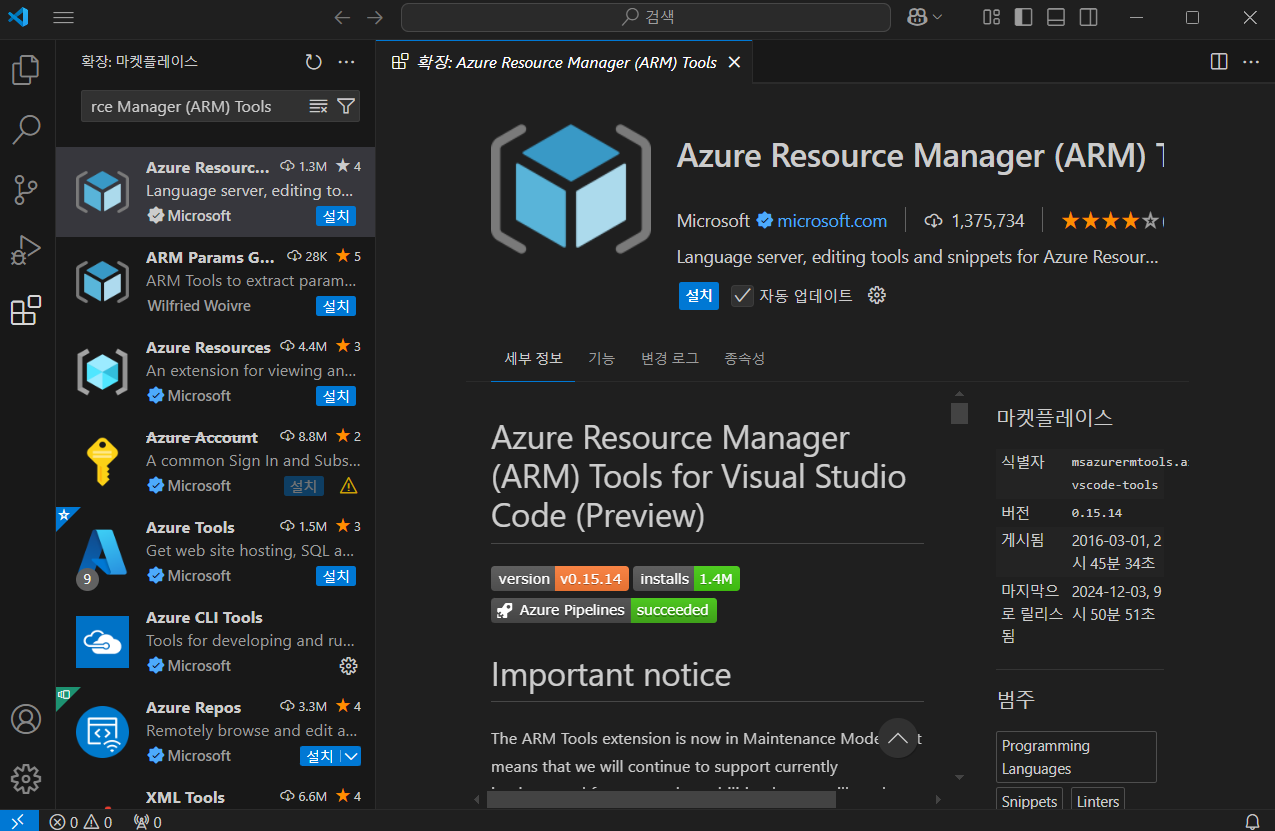
Task: Select the Linters category tag
Action: 1098,800
